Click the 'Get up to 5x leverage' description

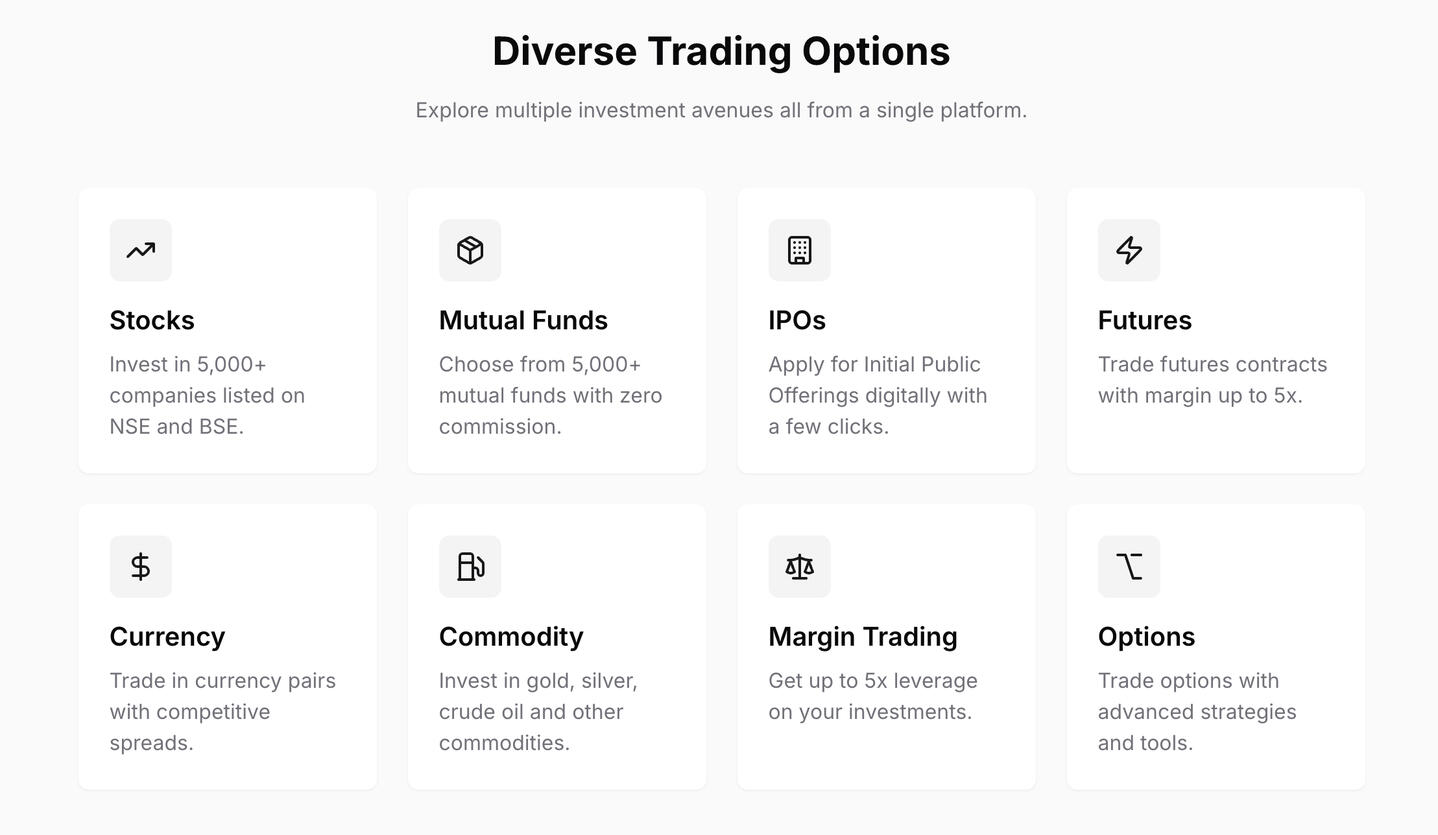[x=873, y=696]
